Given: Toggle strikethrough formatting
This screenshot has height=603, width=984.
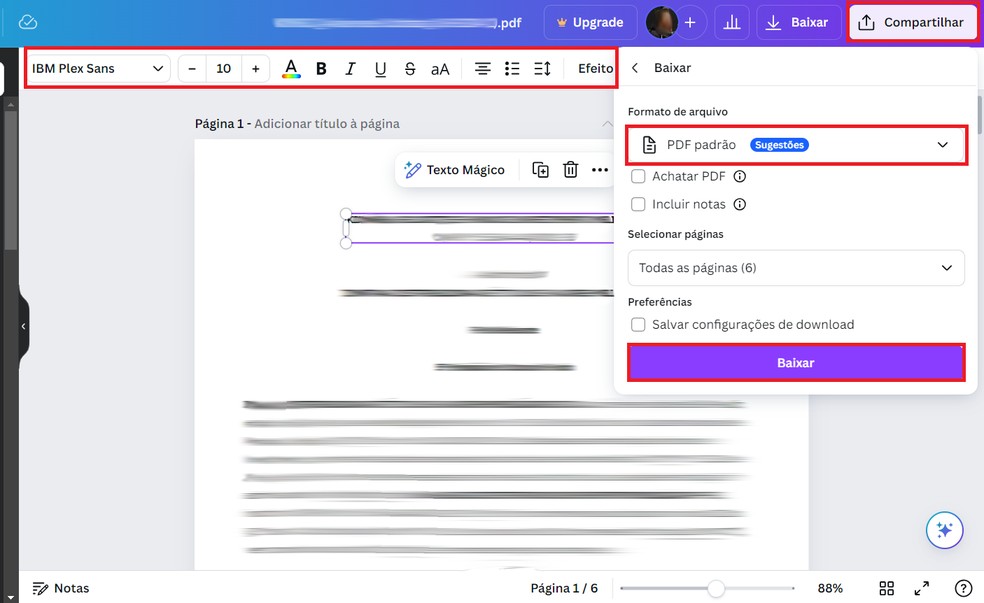Looking at the screenshot, I should 410,68.
